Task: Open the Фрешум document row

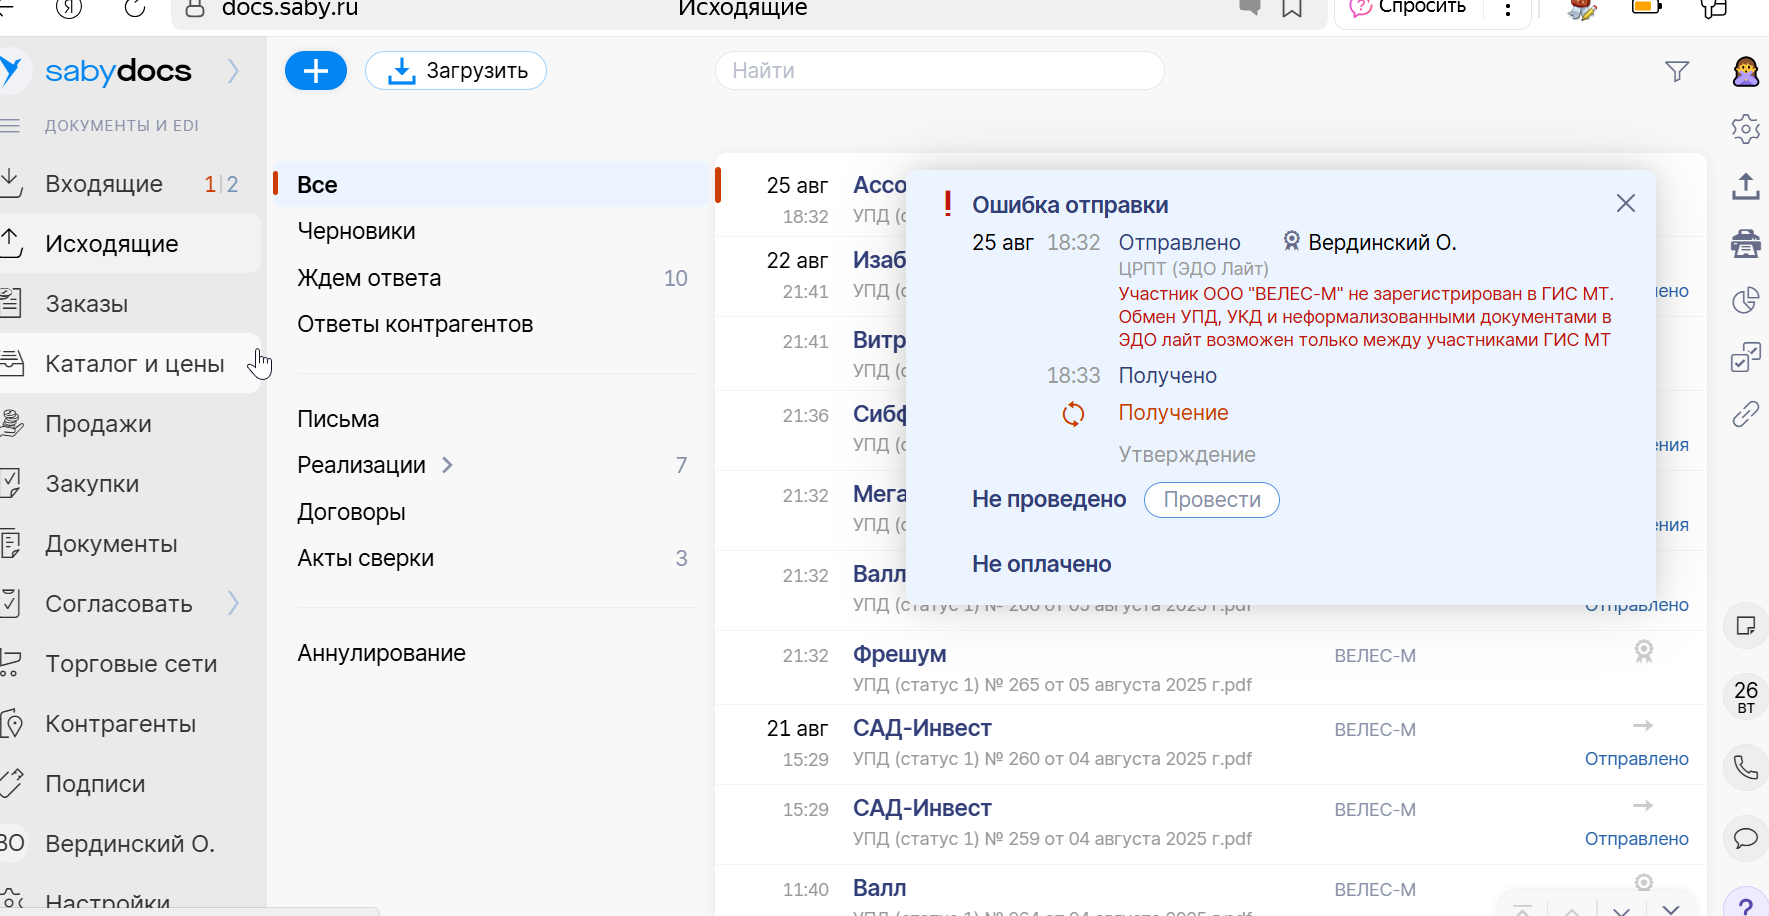Action: click(x=1210, y=668)
